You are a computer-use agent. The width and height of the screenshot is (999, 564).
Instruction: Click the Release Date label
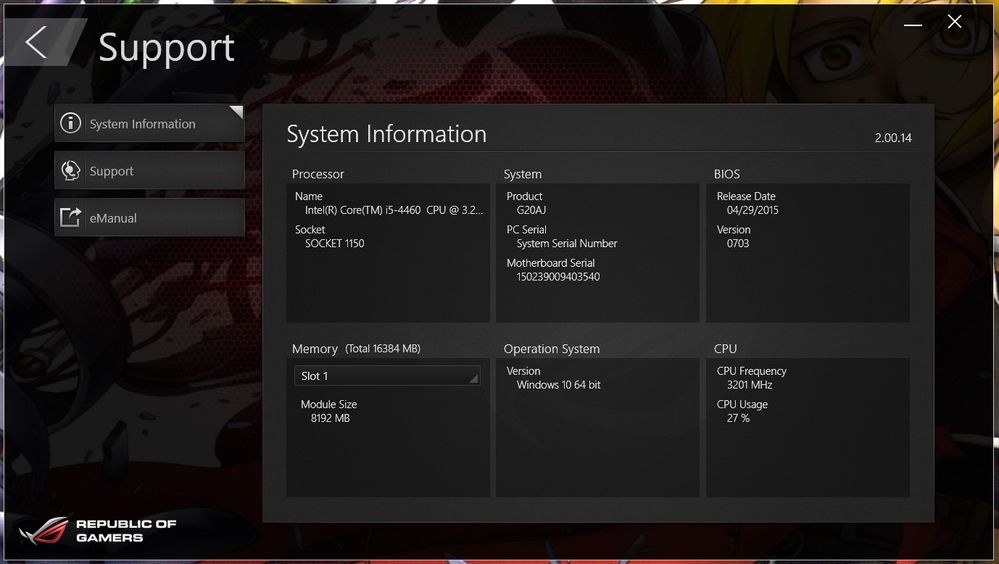point(746,196)
